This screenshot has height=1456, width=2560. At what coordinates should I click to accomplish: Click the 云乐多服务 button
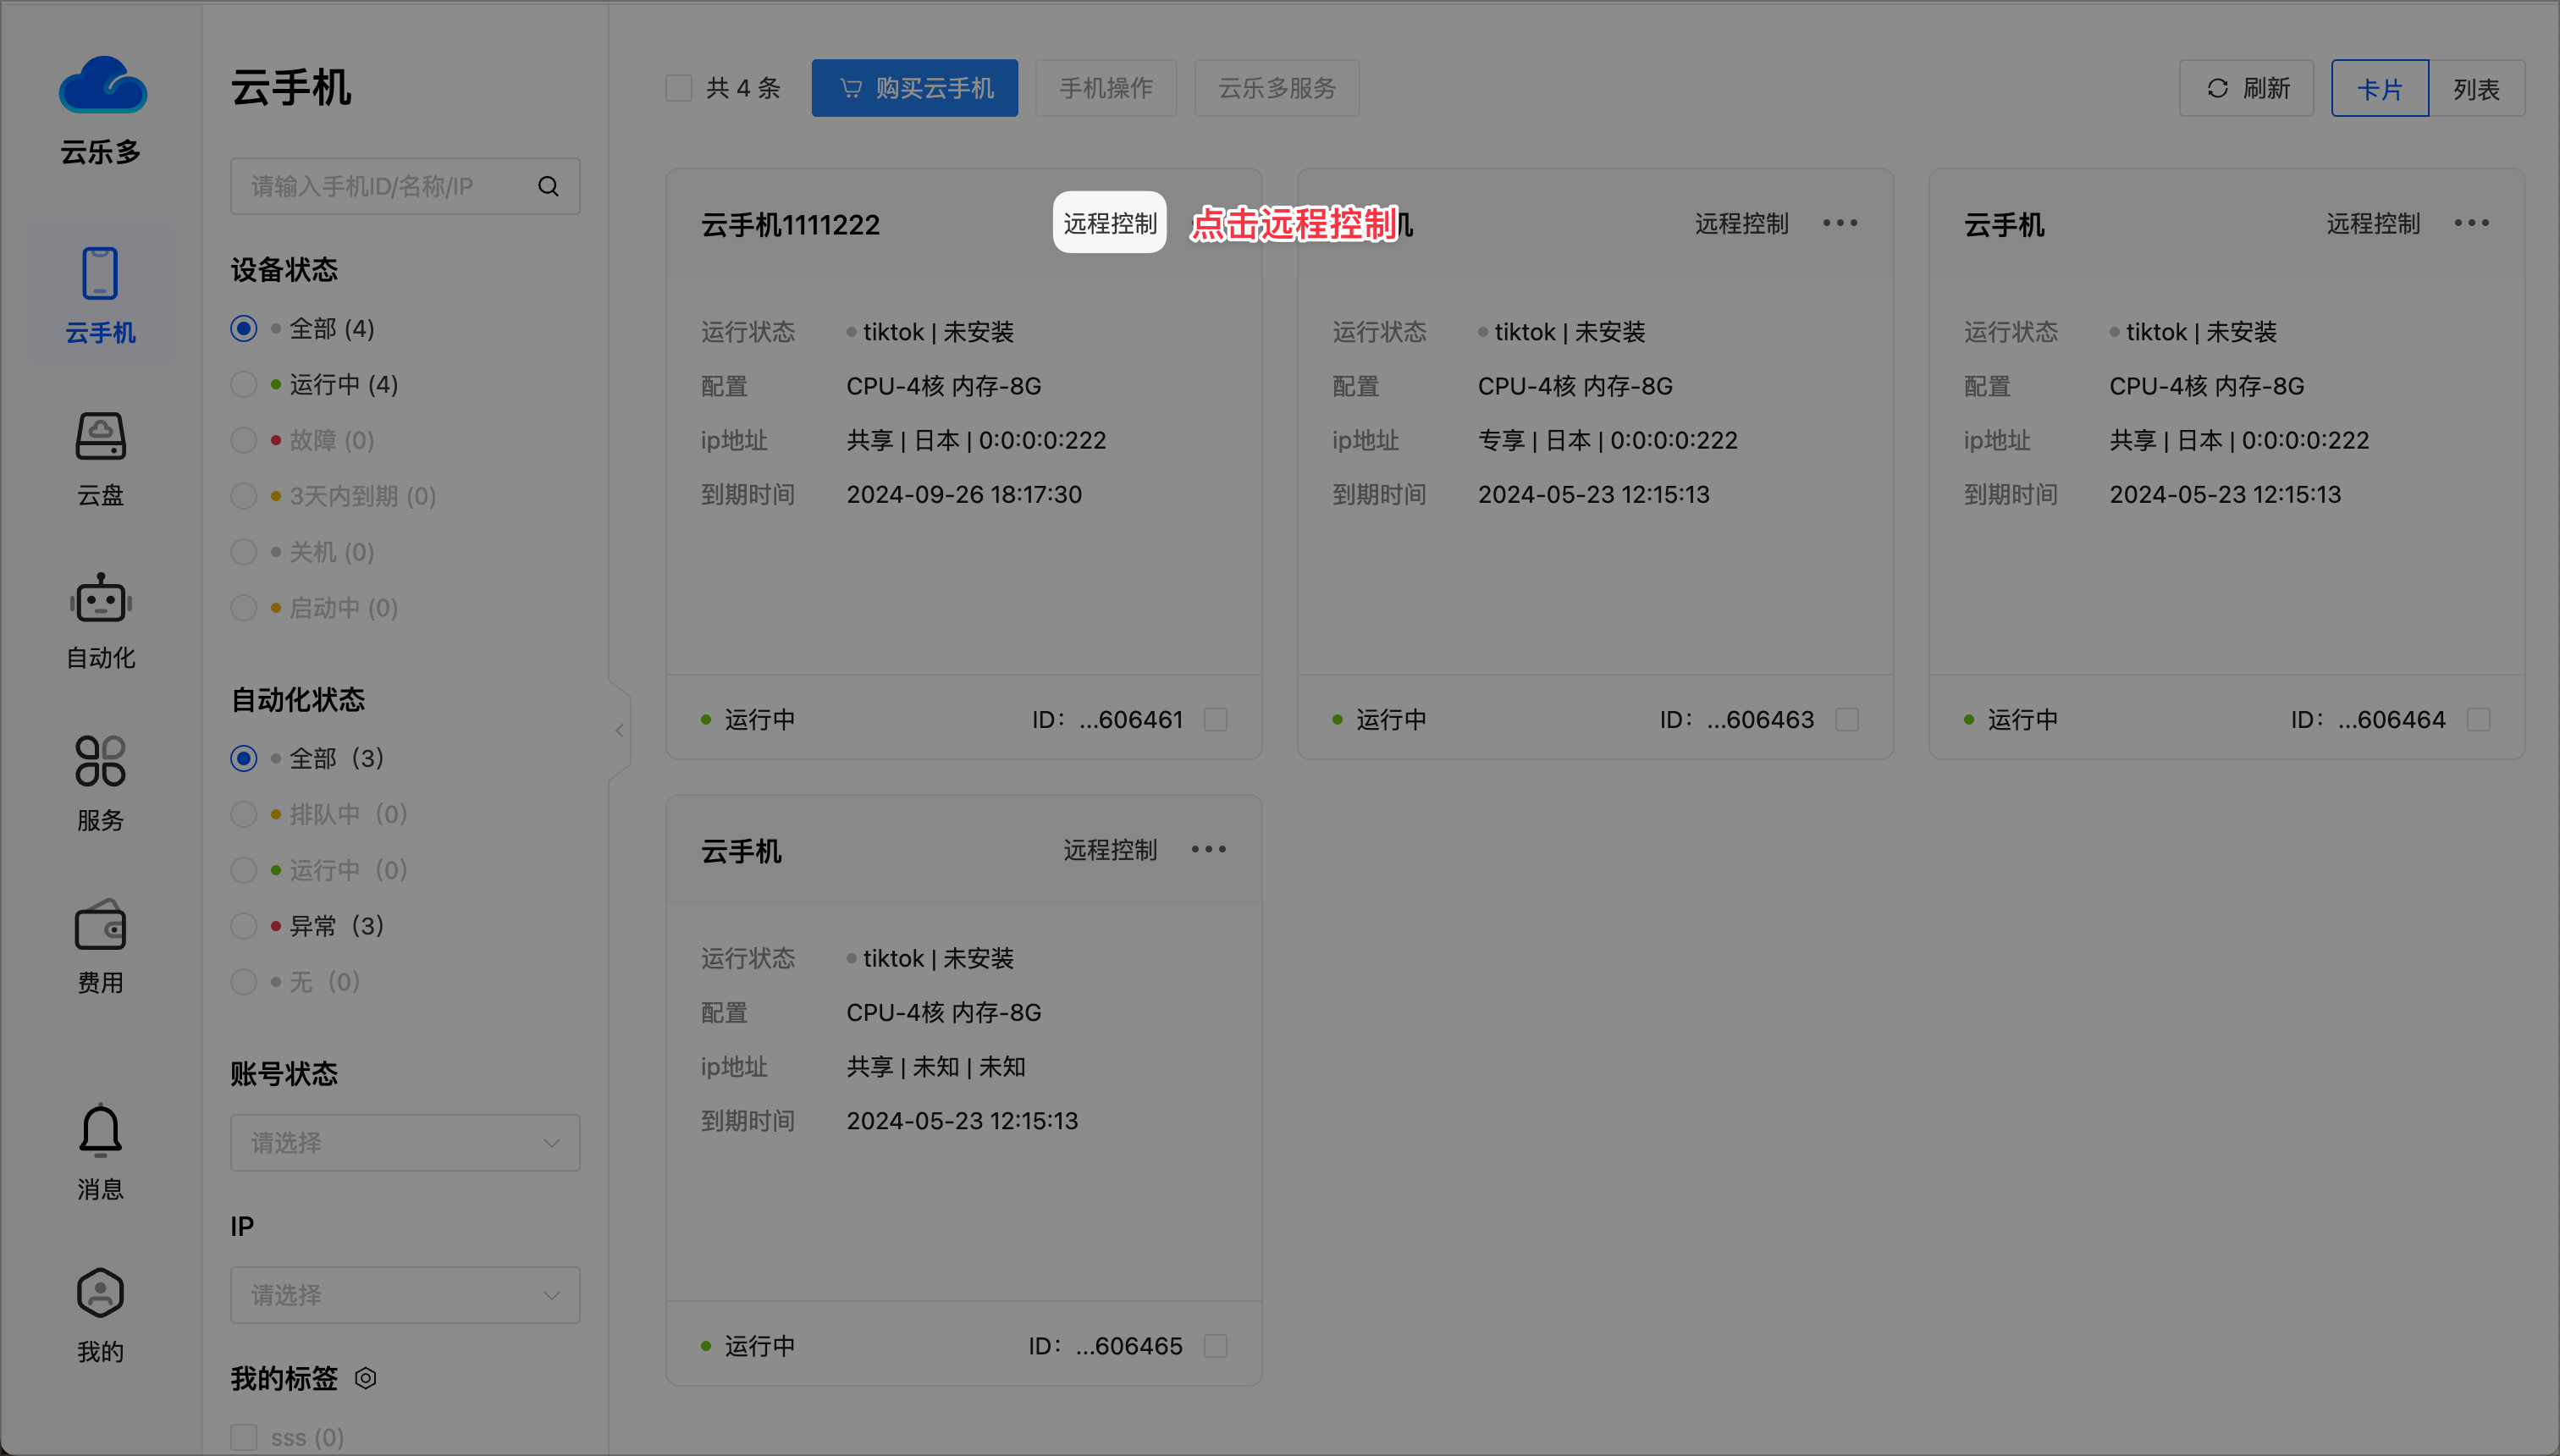pos(1277,88)
